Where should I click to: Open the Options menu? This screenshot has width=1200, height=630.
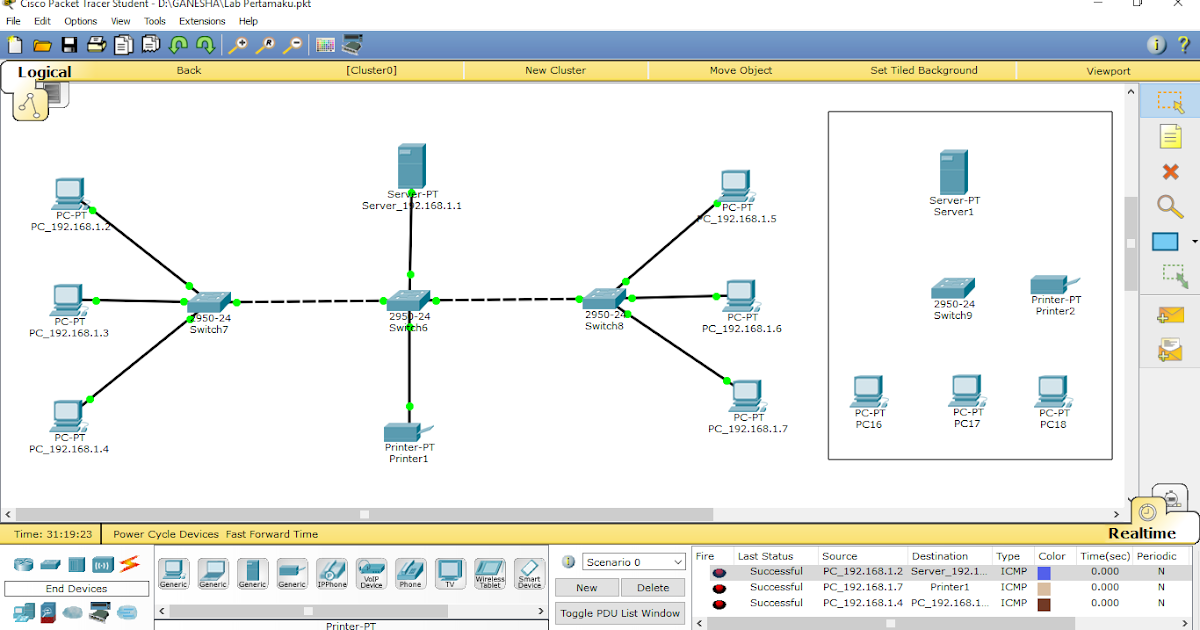(x=81, y=21)
